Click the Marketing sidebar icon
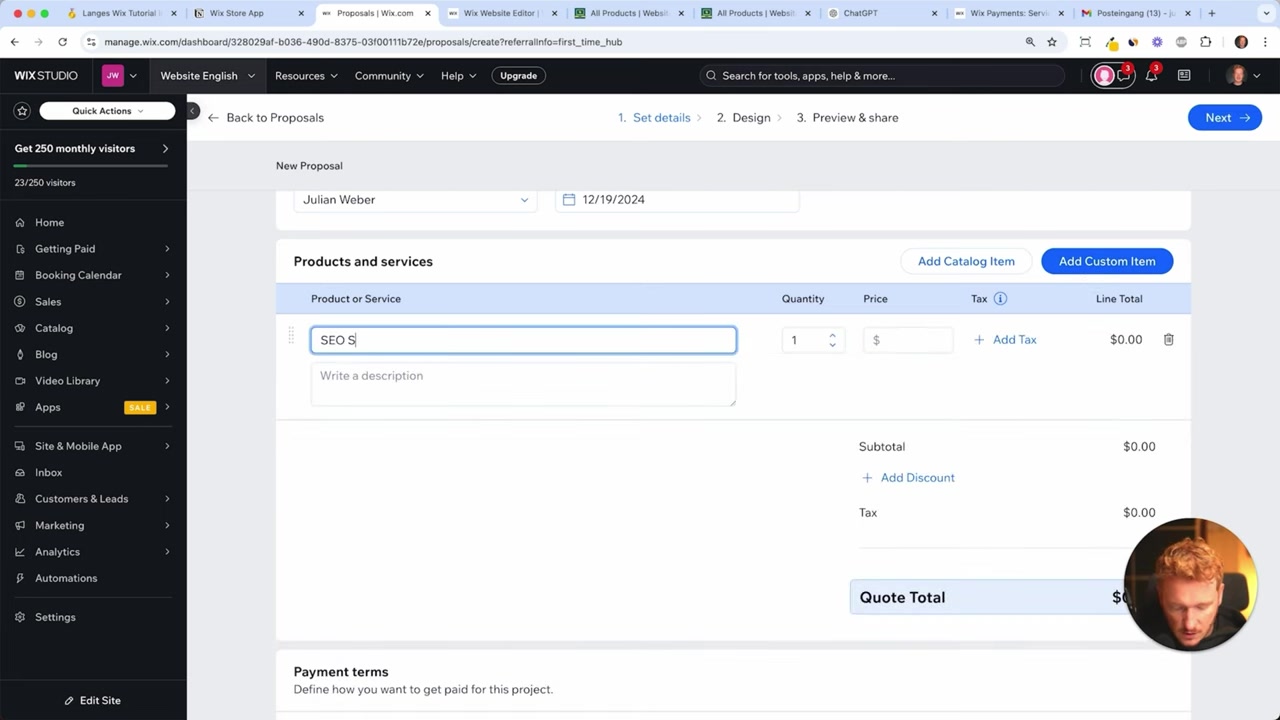Screen dimensions: 1280x720 point(20,525)
